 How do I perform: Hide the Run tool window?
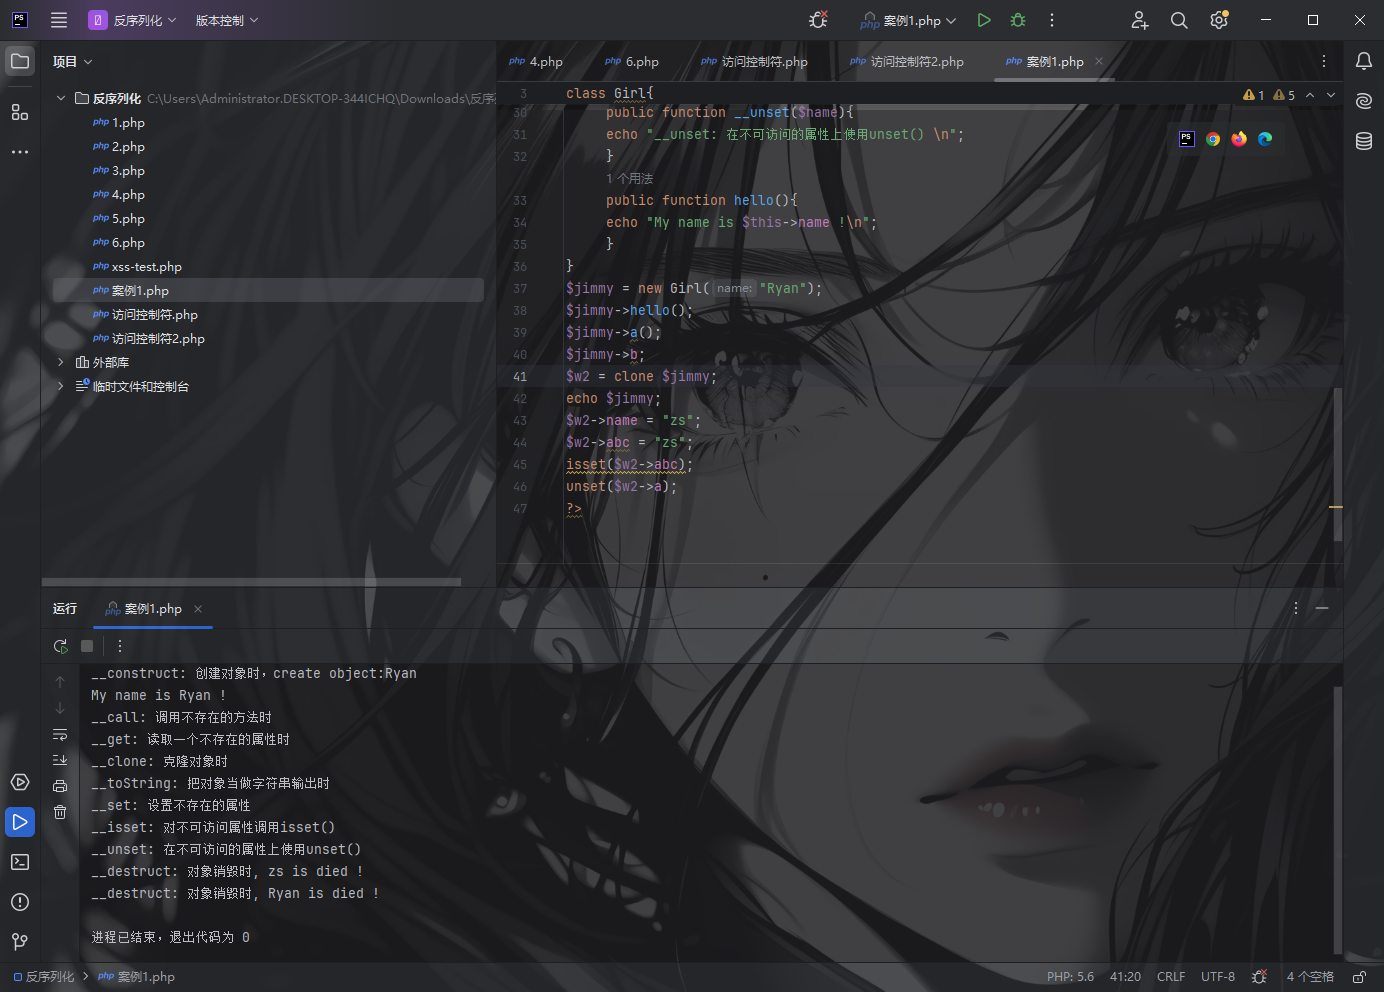(x=1322, y=608)
